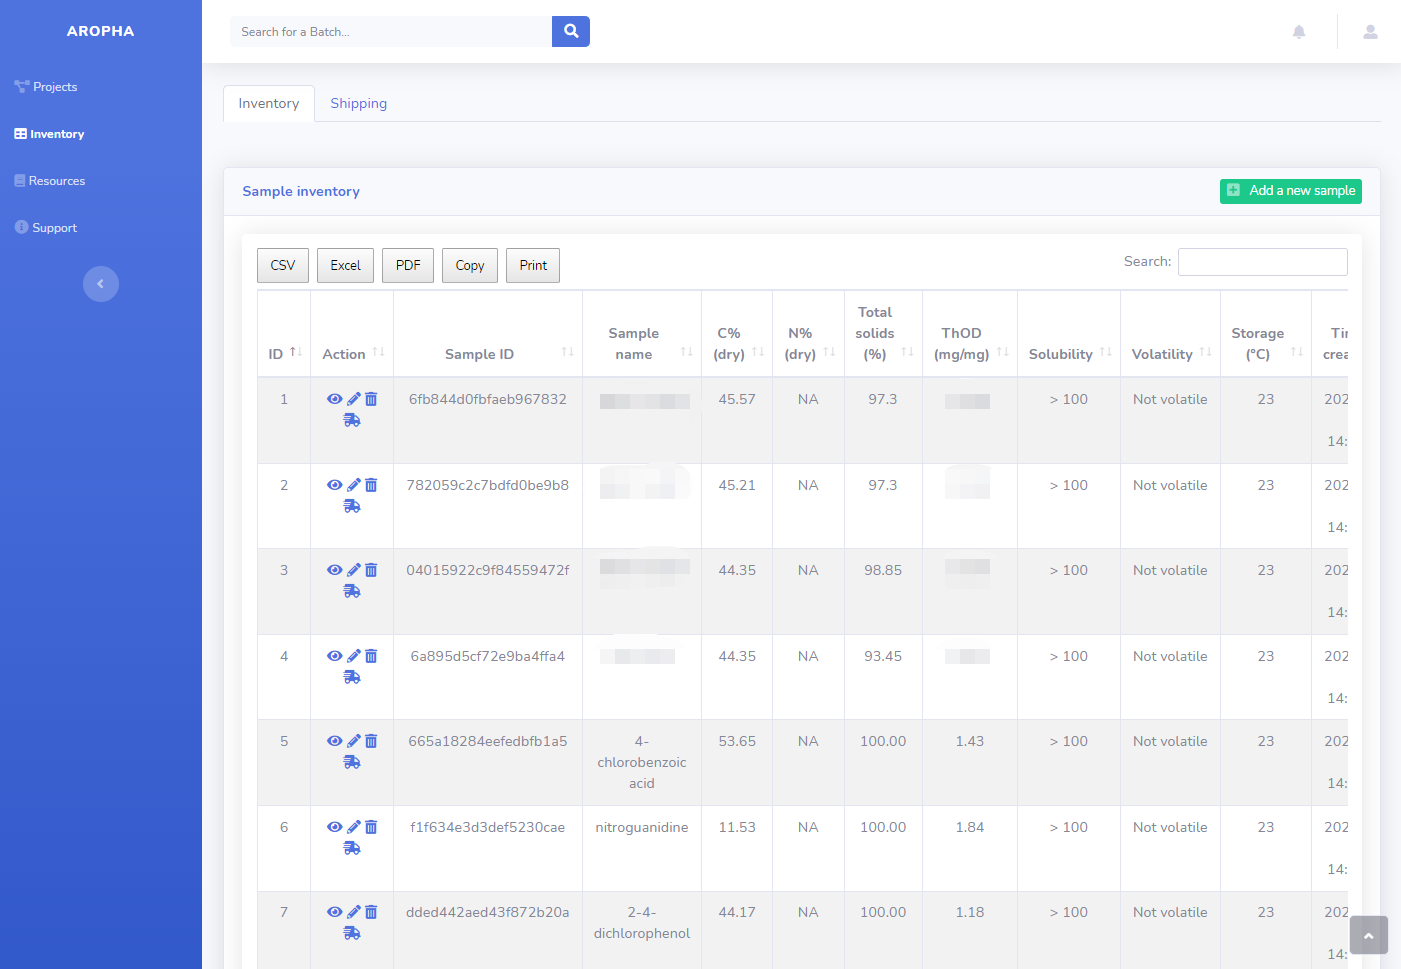Add a new sample to the inventory
Screen dimensions: 1401x969
(x=1290, y=191)
